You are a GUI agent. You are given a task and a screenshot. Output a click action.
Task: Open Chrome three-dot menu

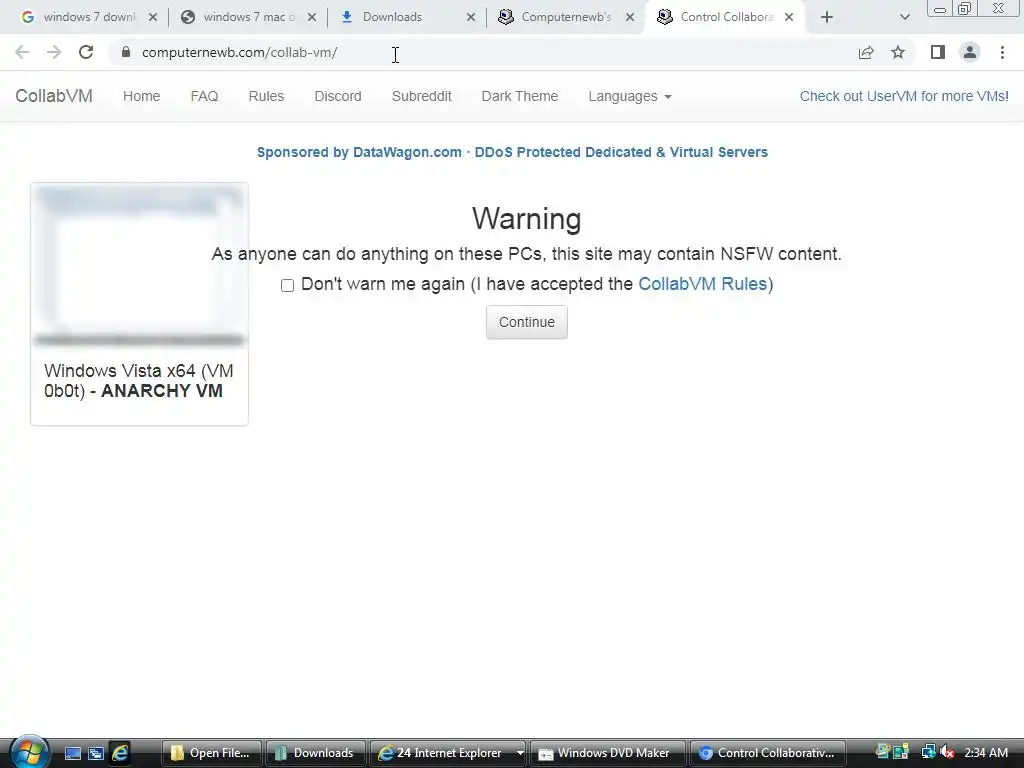point(1002,52)
